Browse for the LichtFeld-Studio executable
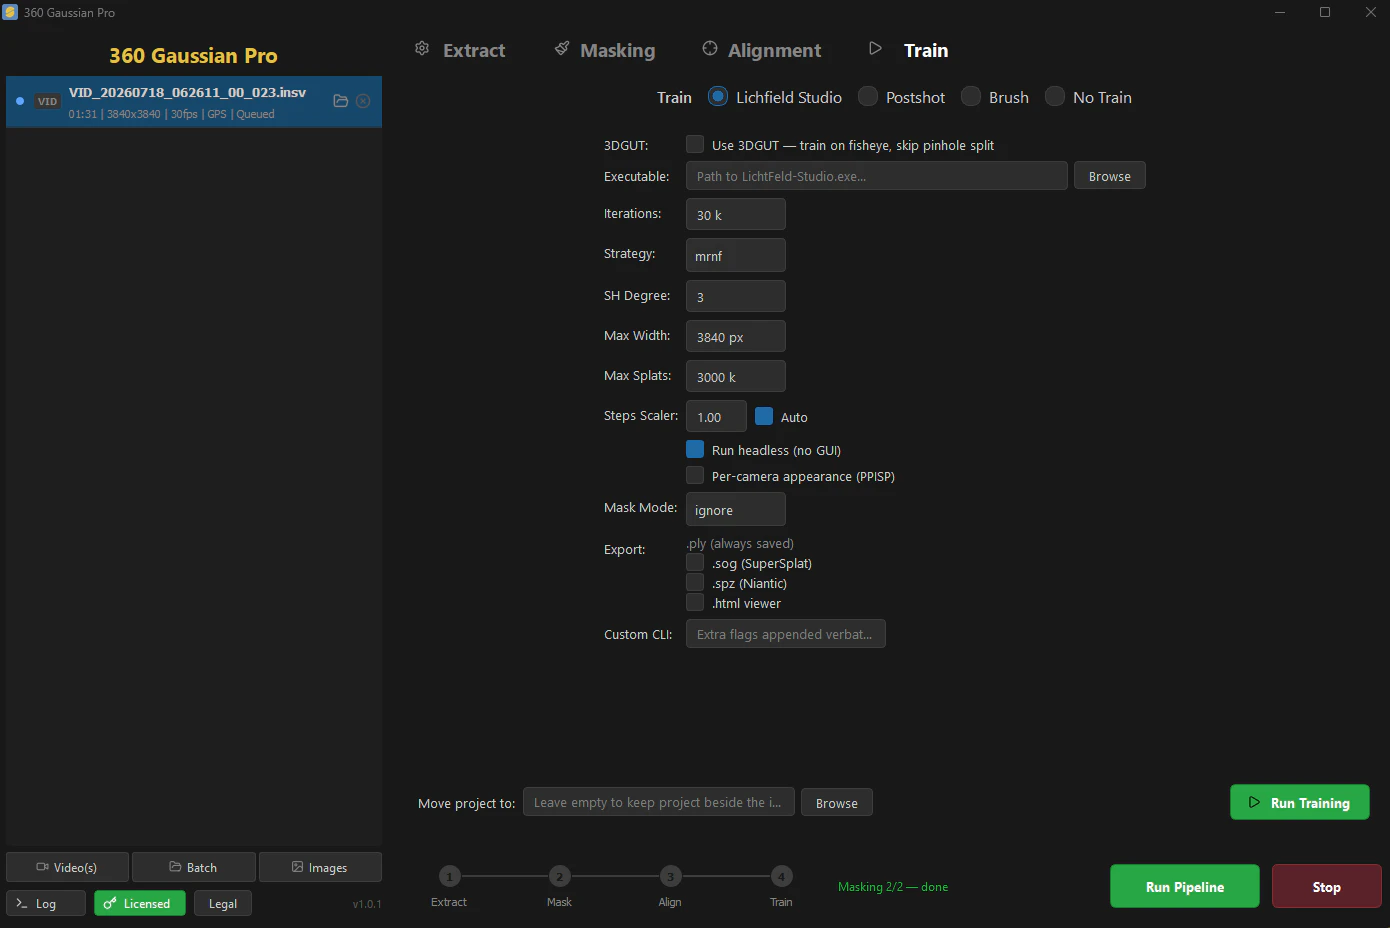The image size is (1390, 928). point(1110,176)
